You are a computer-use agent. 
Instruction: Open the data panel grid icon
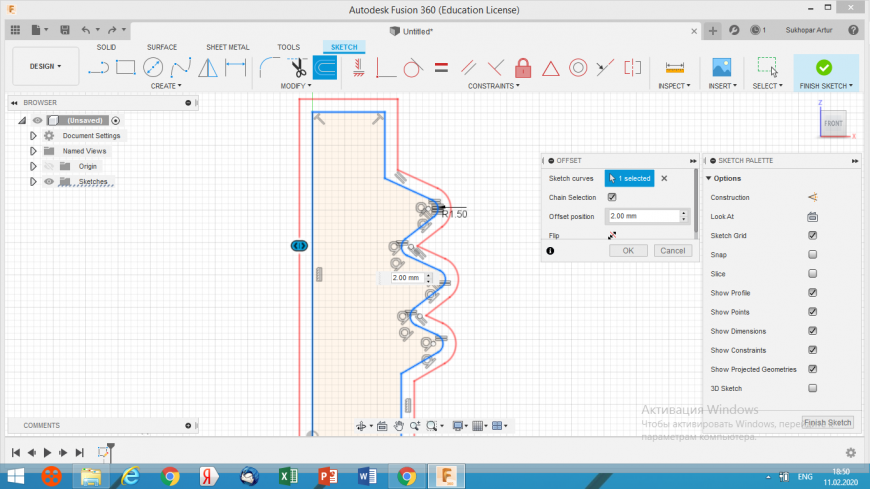pos(16,30)
